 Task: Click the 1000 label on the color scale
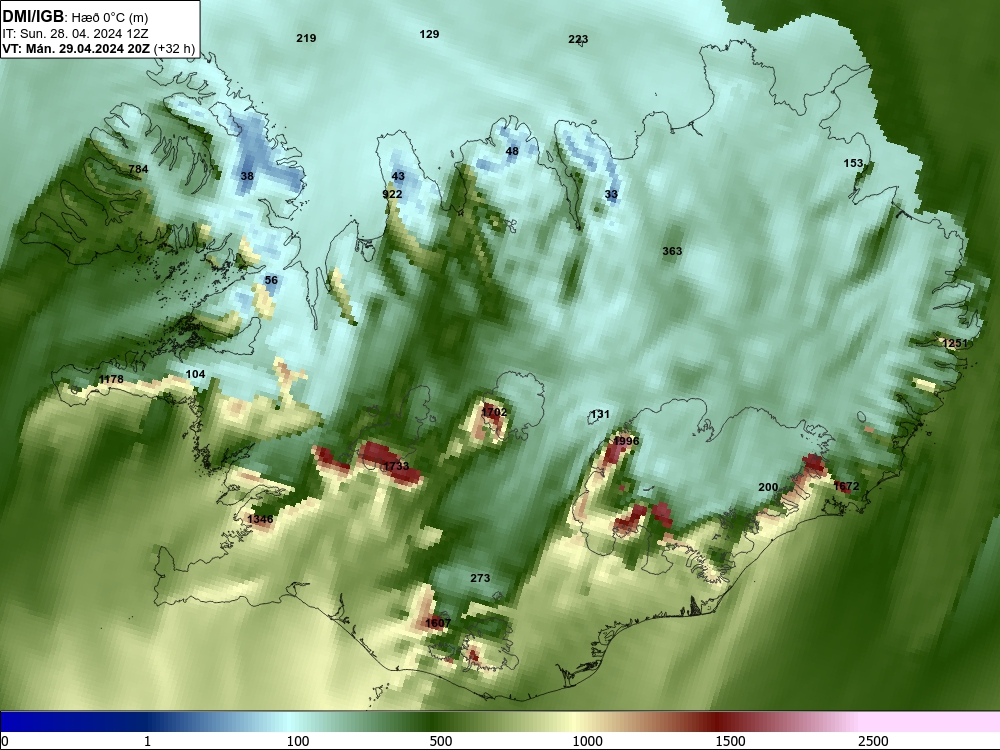pyautogui.click(x=587, y=742)
